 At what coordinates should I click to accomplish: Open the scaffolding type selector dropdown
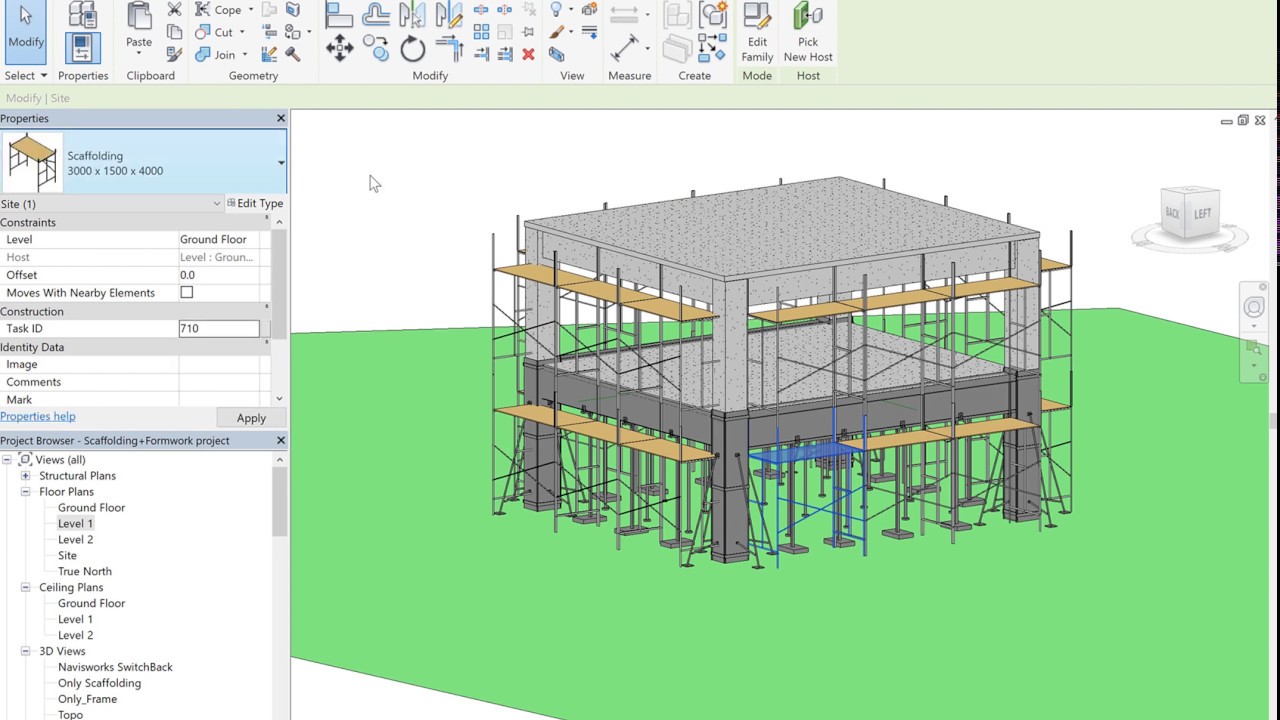point(281,163)
